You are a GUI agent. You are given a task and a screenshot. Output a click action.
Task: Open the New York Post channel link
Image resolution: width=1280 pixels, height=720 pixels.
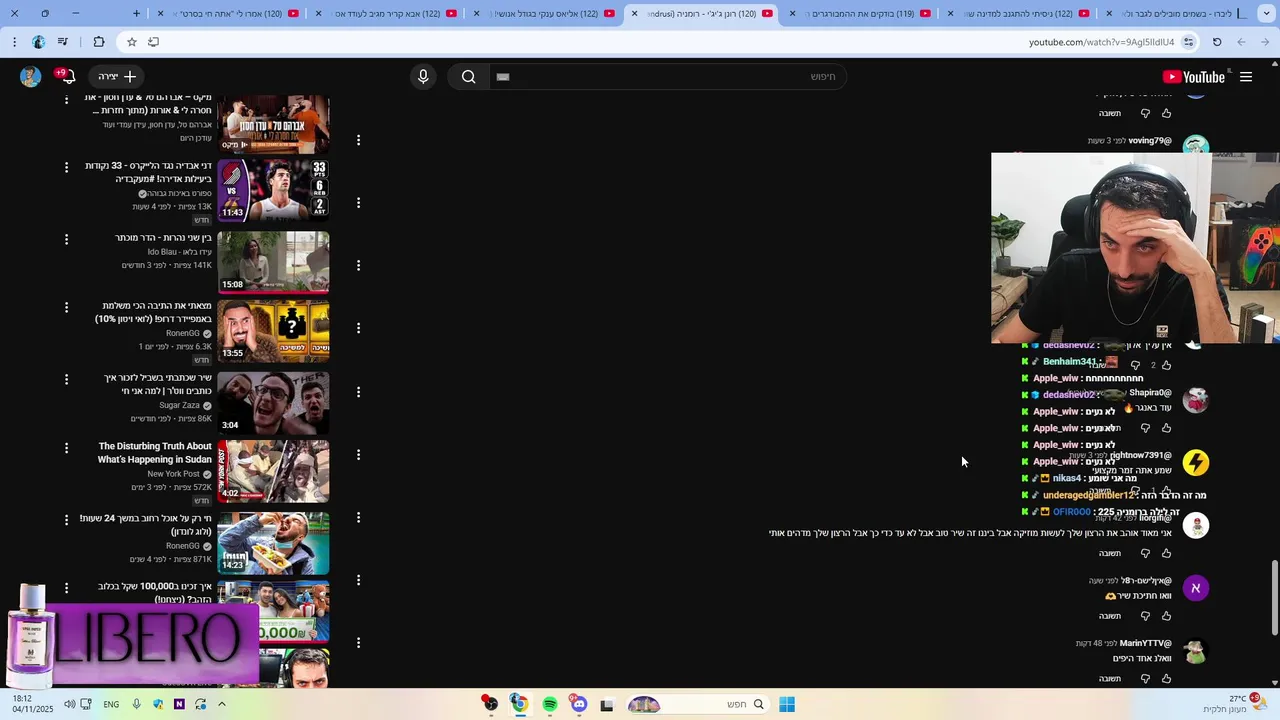pyautogui.click(x=173, y=474)
